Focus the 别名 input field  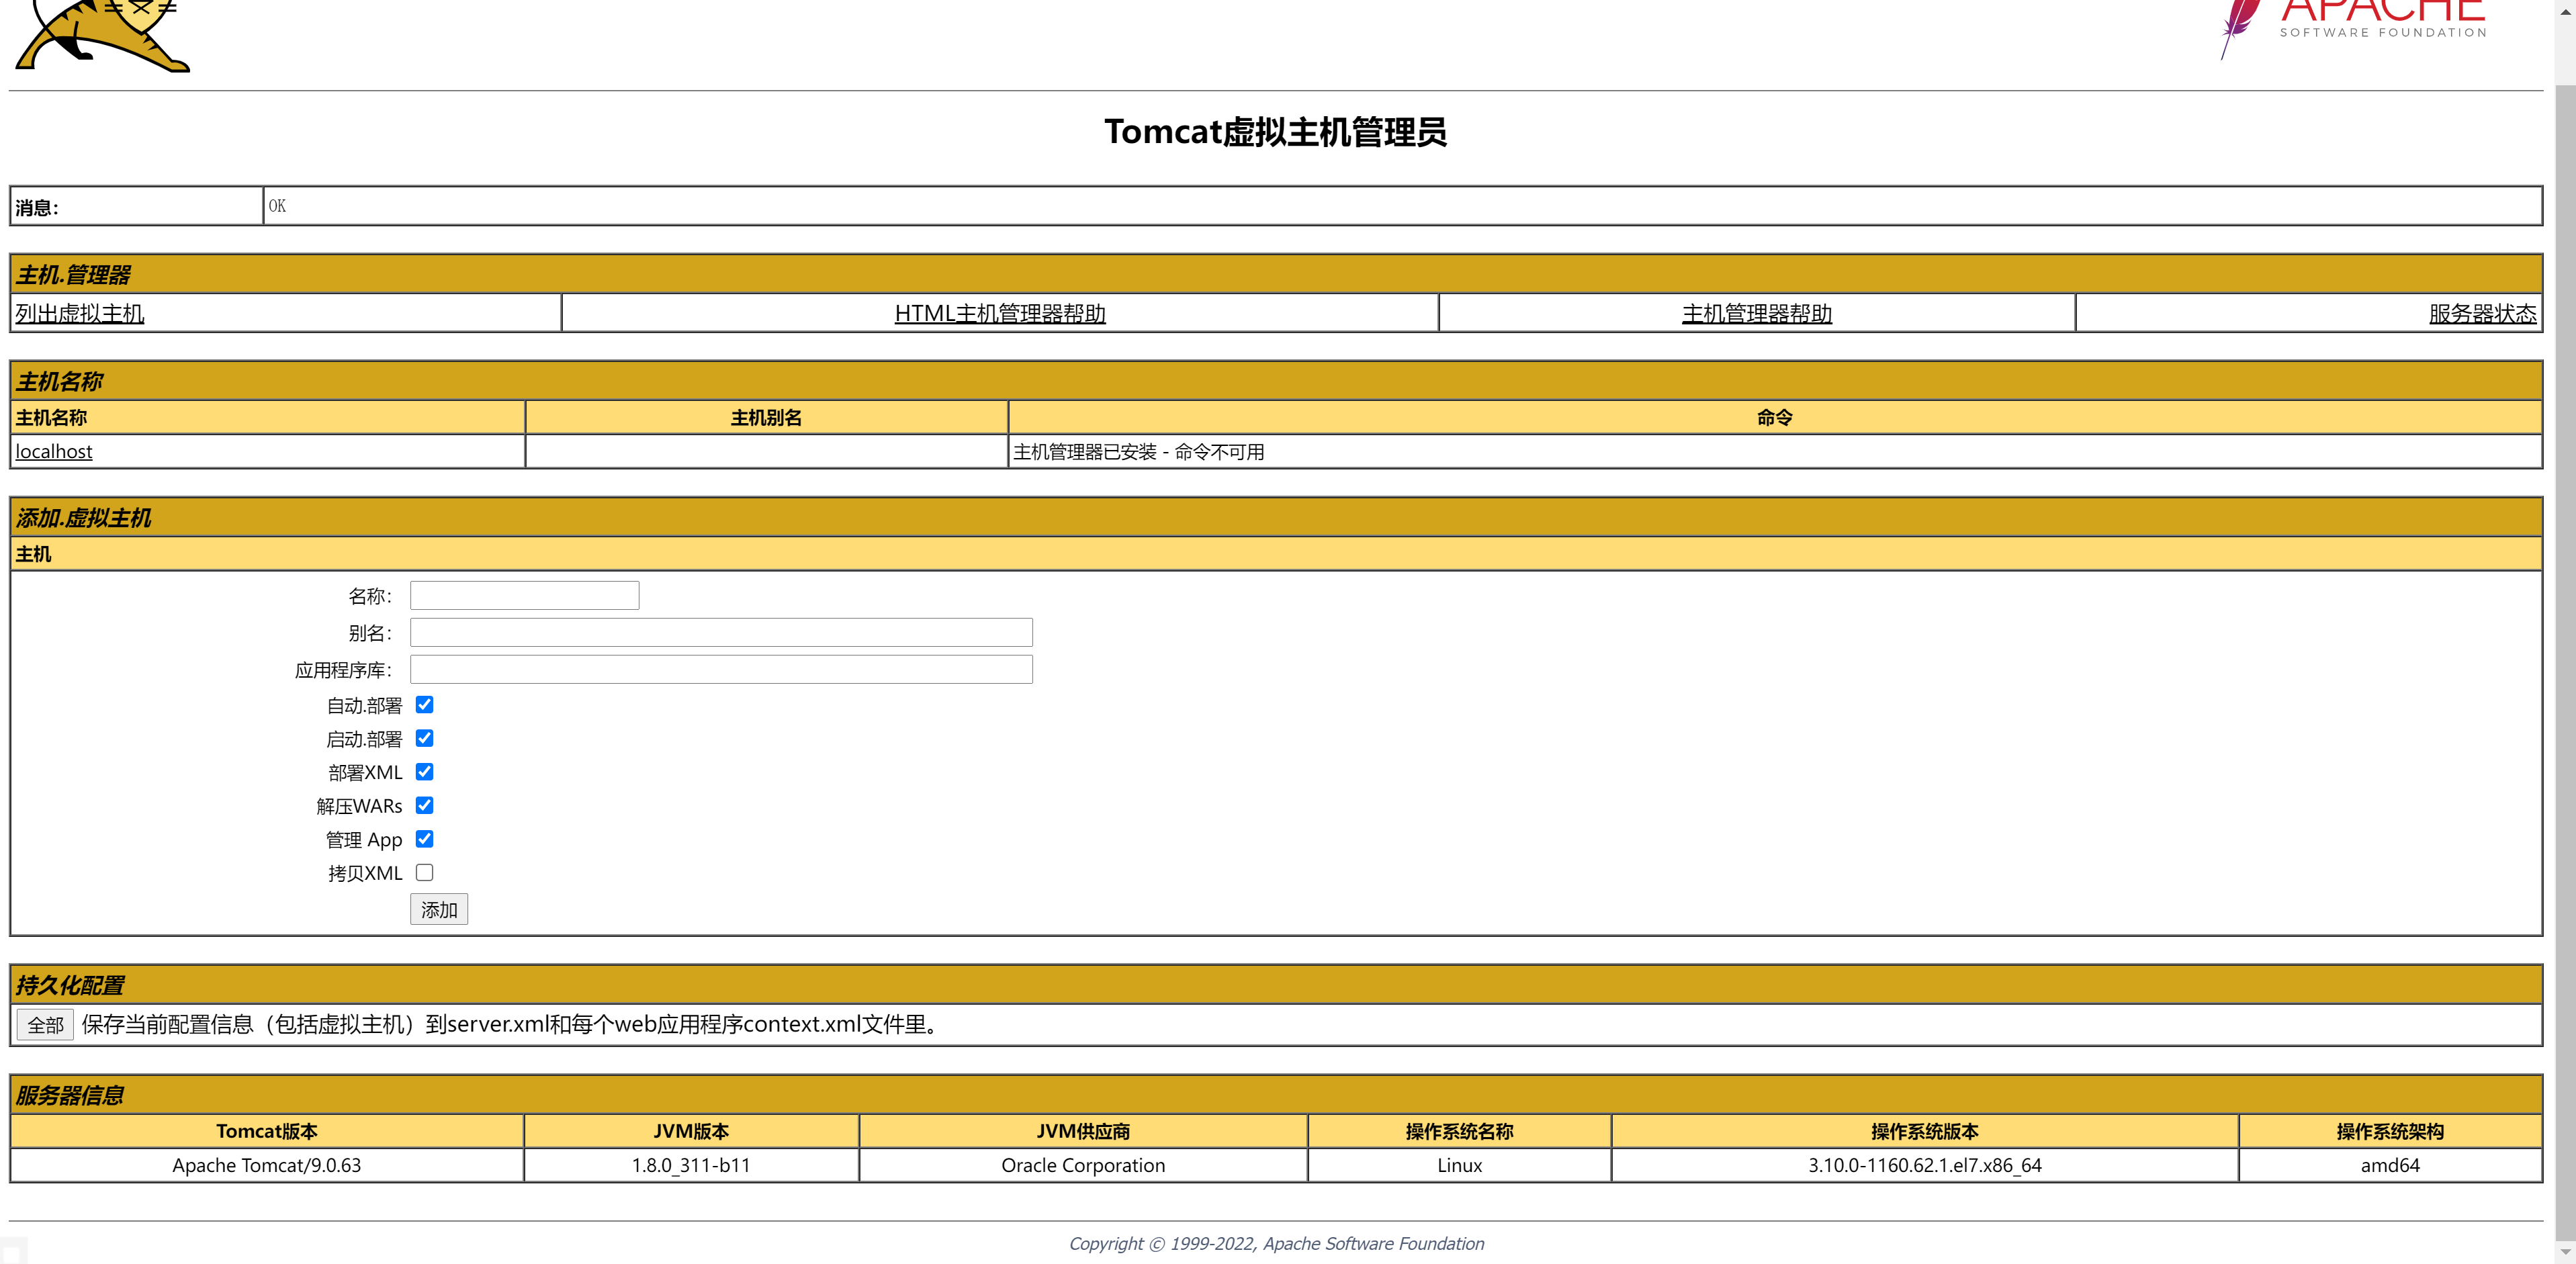click(721, 632)
